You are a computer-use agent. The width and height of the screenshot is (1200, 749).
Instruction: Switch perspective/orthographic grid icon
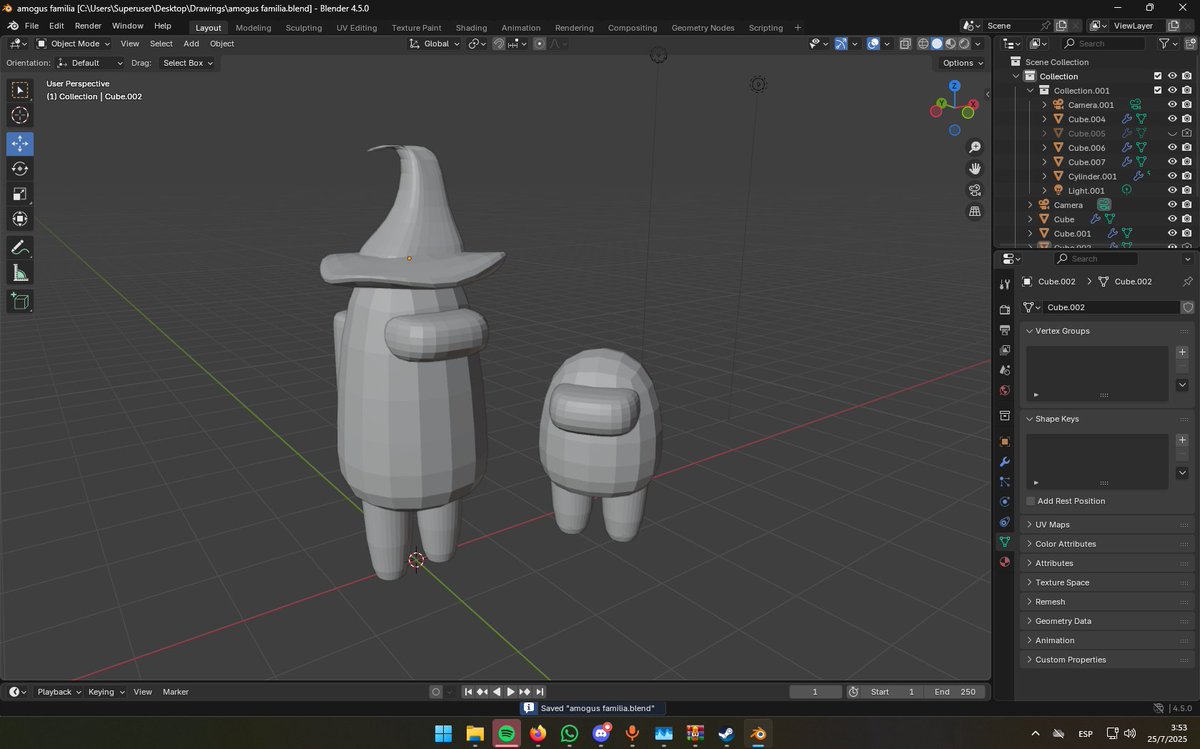(x=975, y=211)
